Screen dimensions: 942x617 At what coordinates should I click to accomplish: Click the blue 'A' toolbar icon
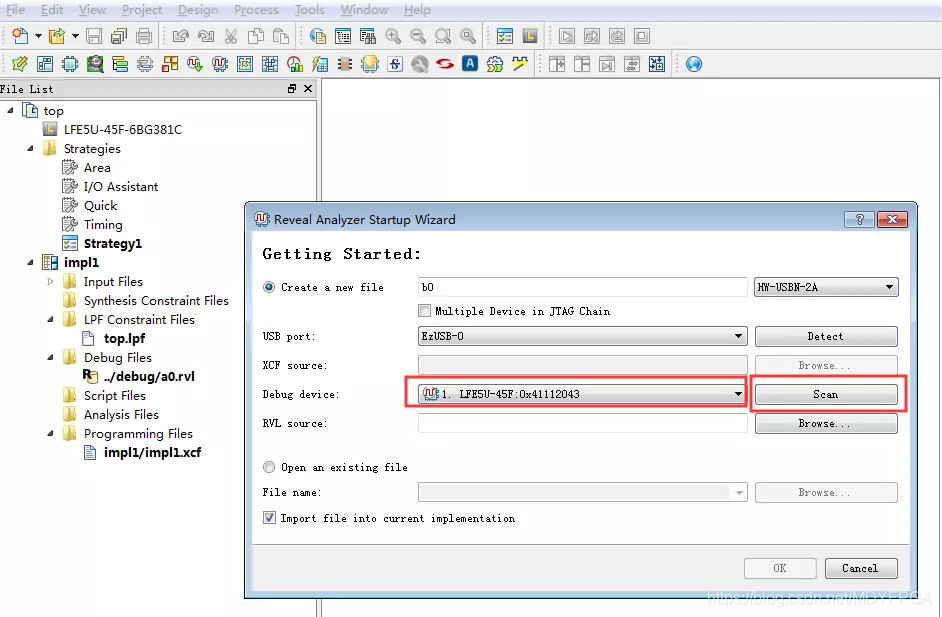point(470,63)
